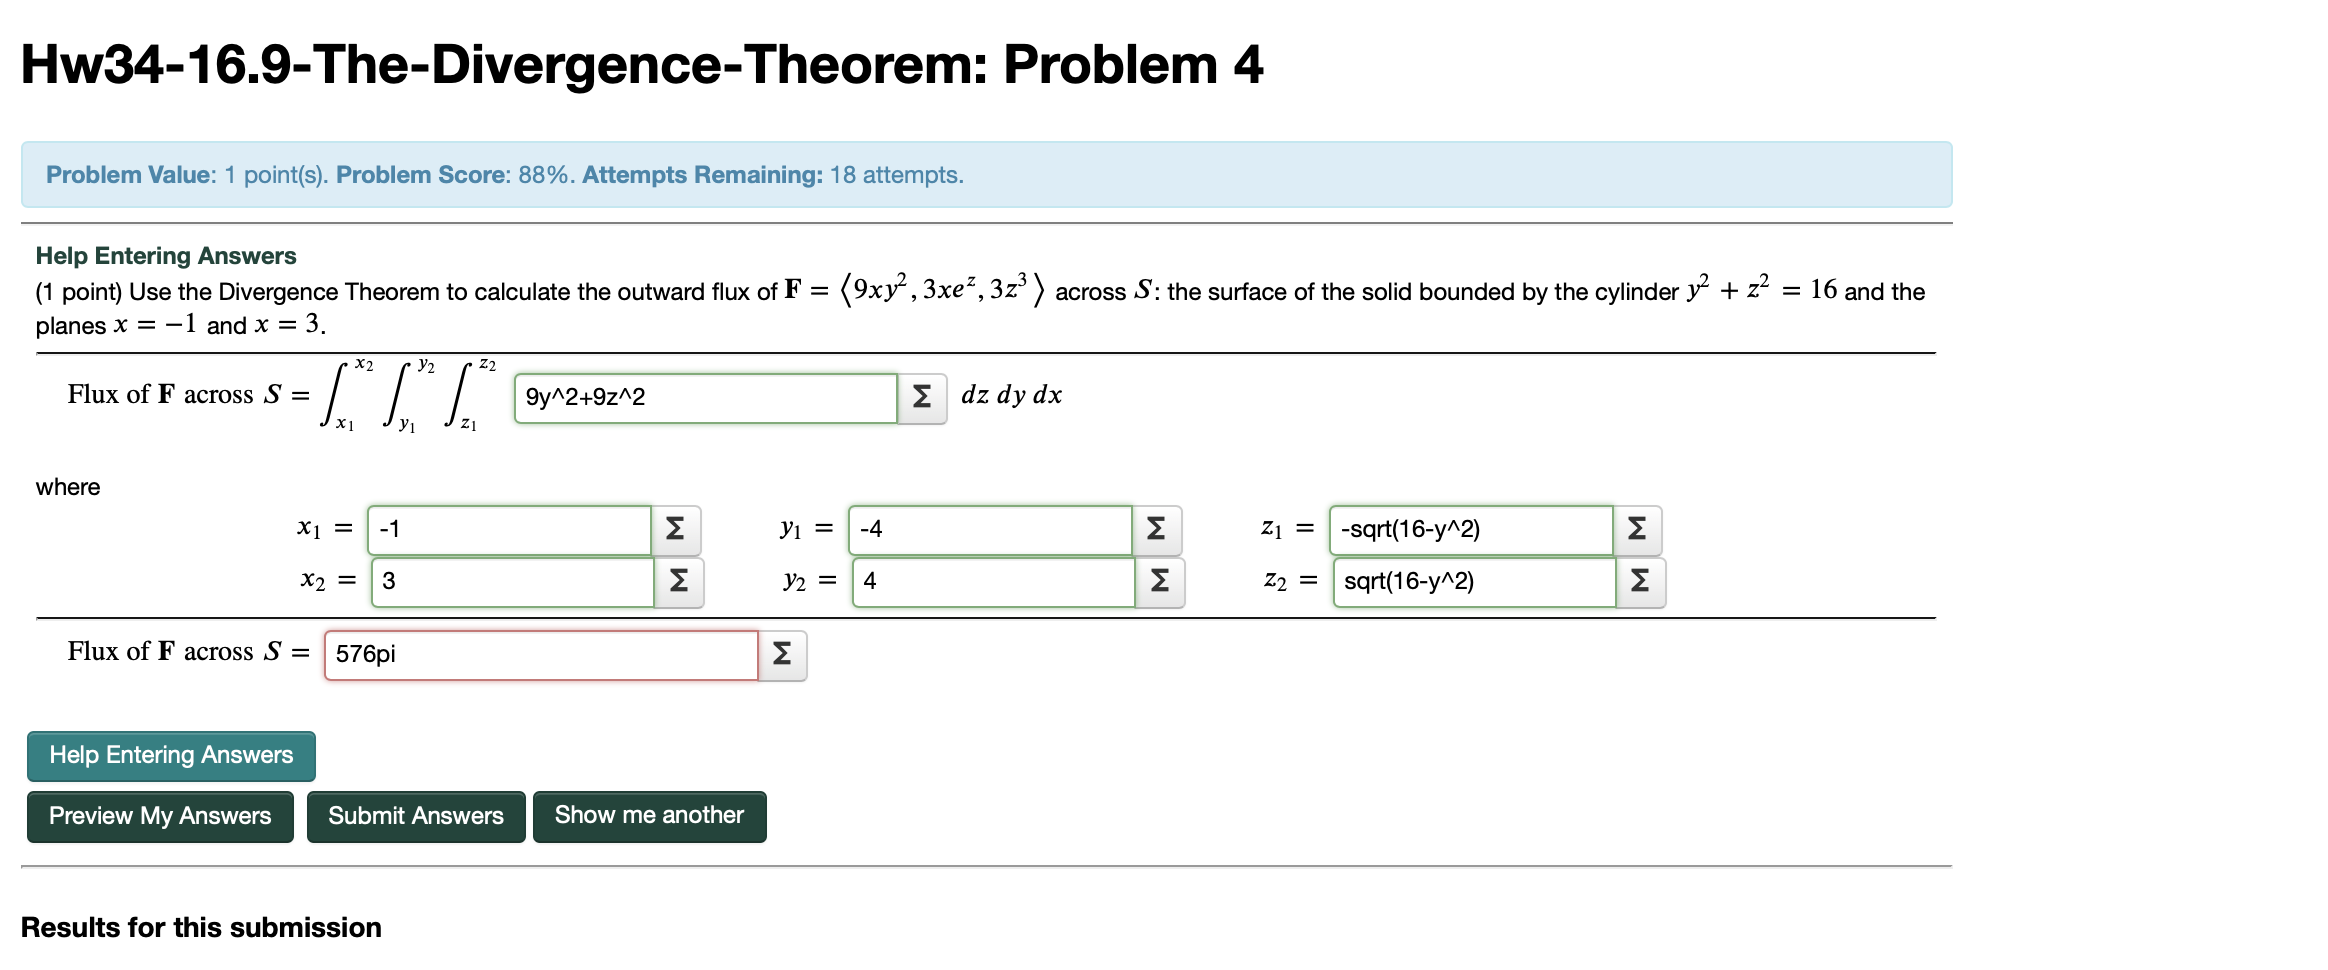Screen dimensions: 2328x970
Task: Click the flux answer field containing 576pi
Action: point(540,654)
